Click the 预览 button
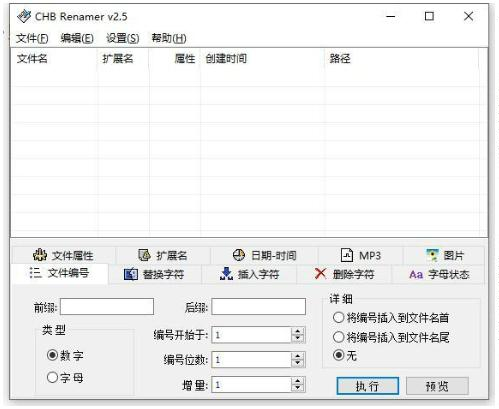Viewport: 499px width, 409px height. [437, 386]
